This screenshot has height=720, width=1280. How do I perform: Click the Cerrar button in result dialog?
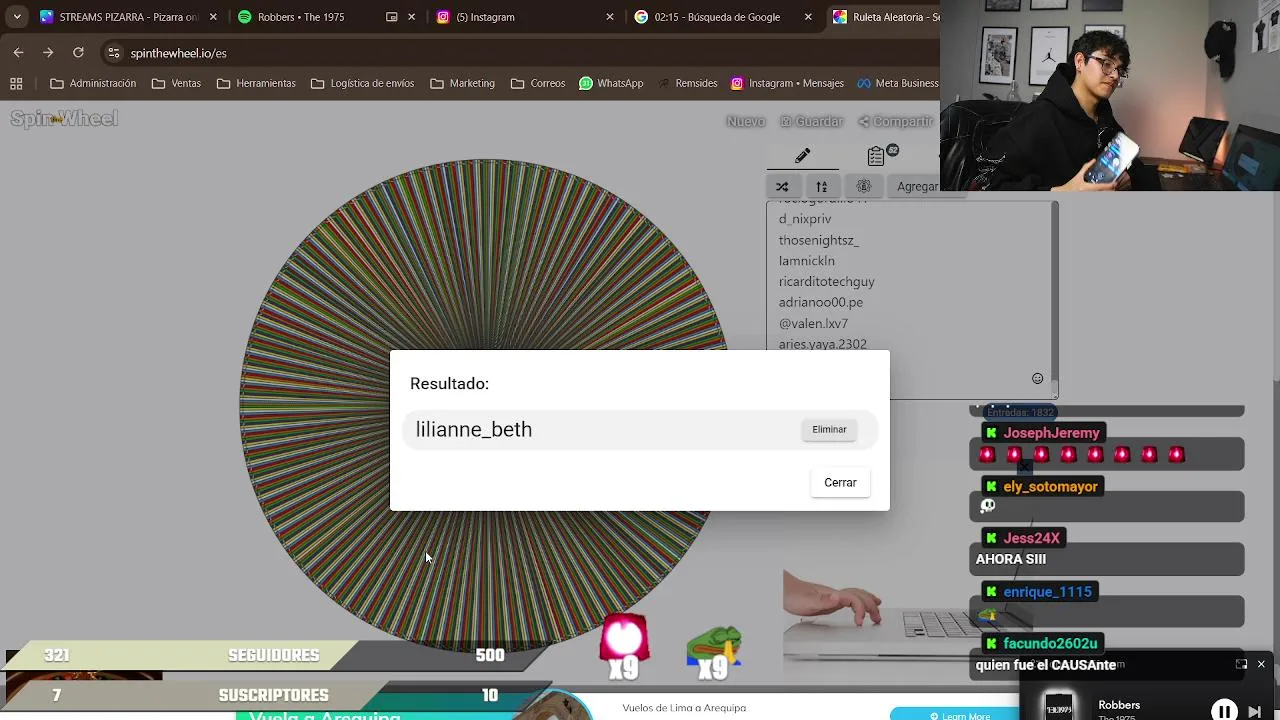840,482
